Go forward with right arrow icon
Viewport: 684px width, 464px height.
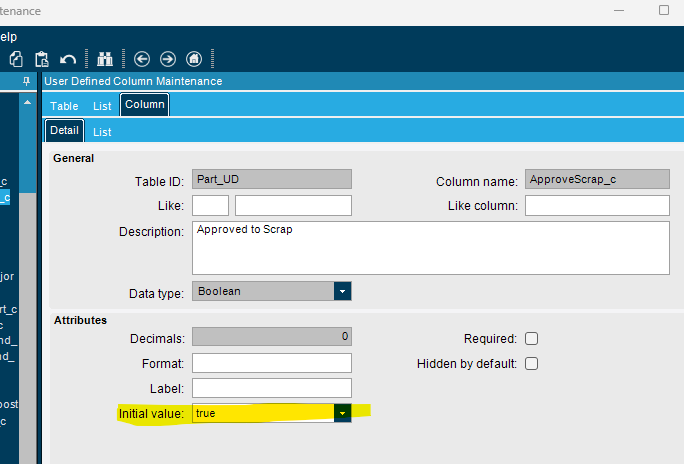tap(168, 59)
